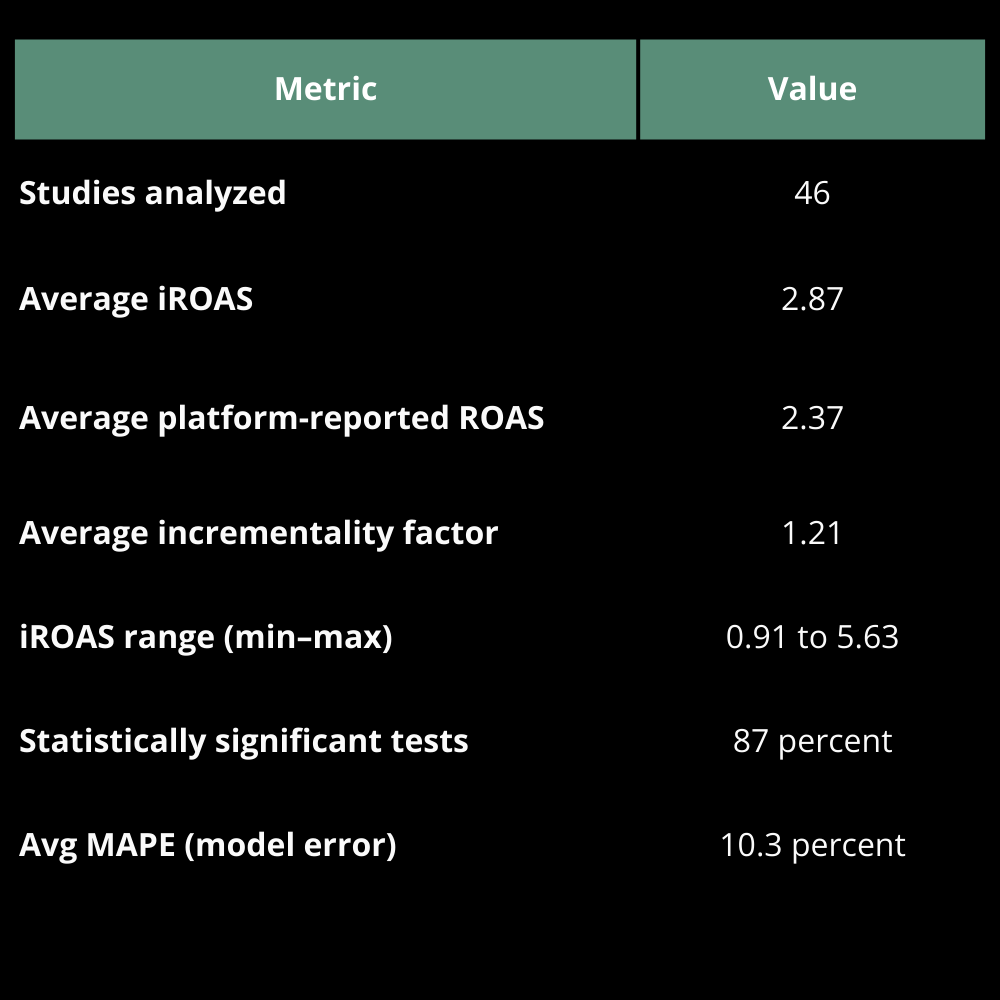1000x1000 pixels.
Task: Click the 2.37 value cell
Action: (812, 418)
